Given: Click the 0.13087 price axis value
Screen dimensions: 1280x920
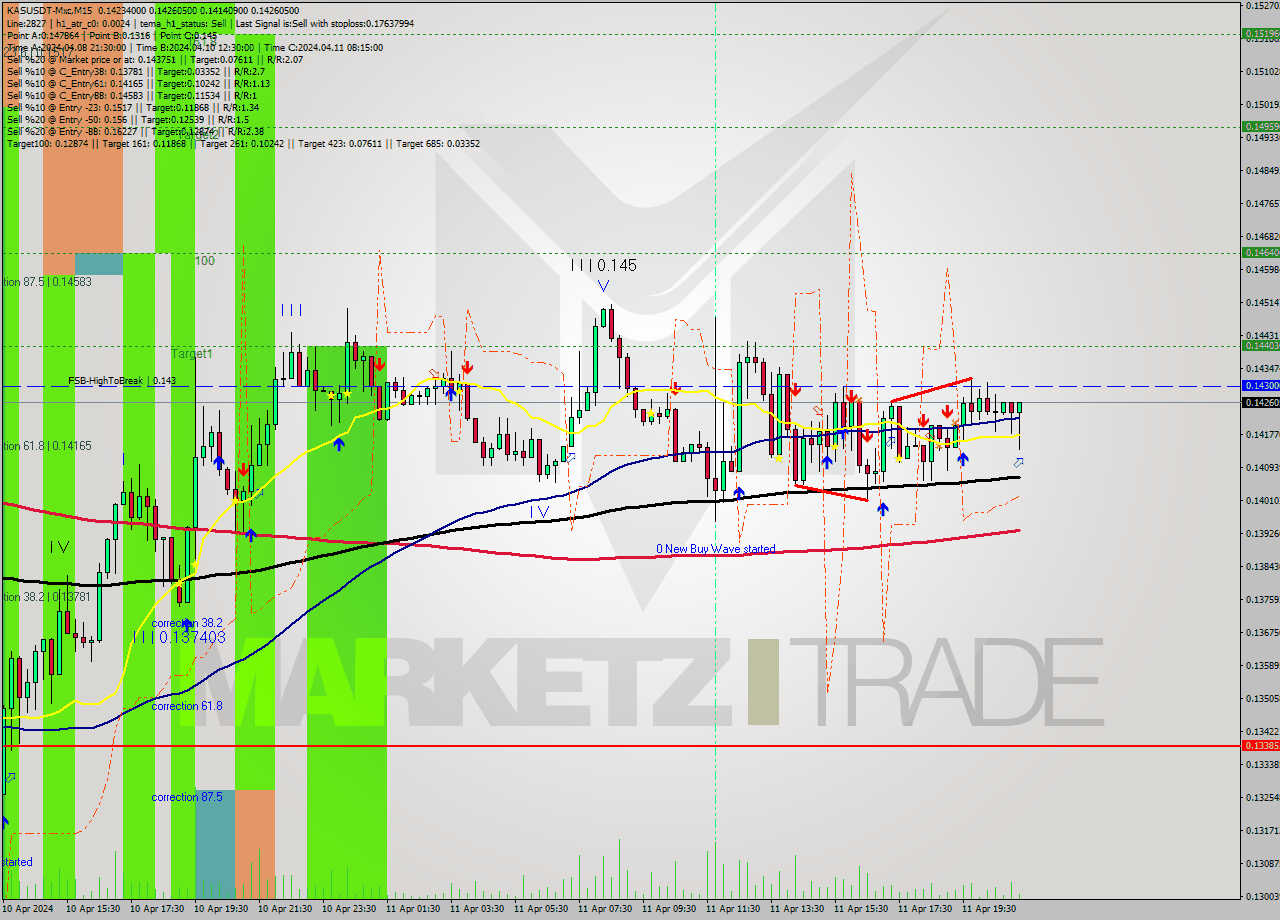Looking at the screenshot, I should click(x=1261, y=863).
